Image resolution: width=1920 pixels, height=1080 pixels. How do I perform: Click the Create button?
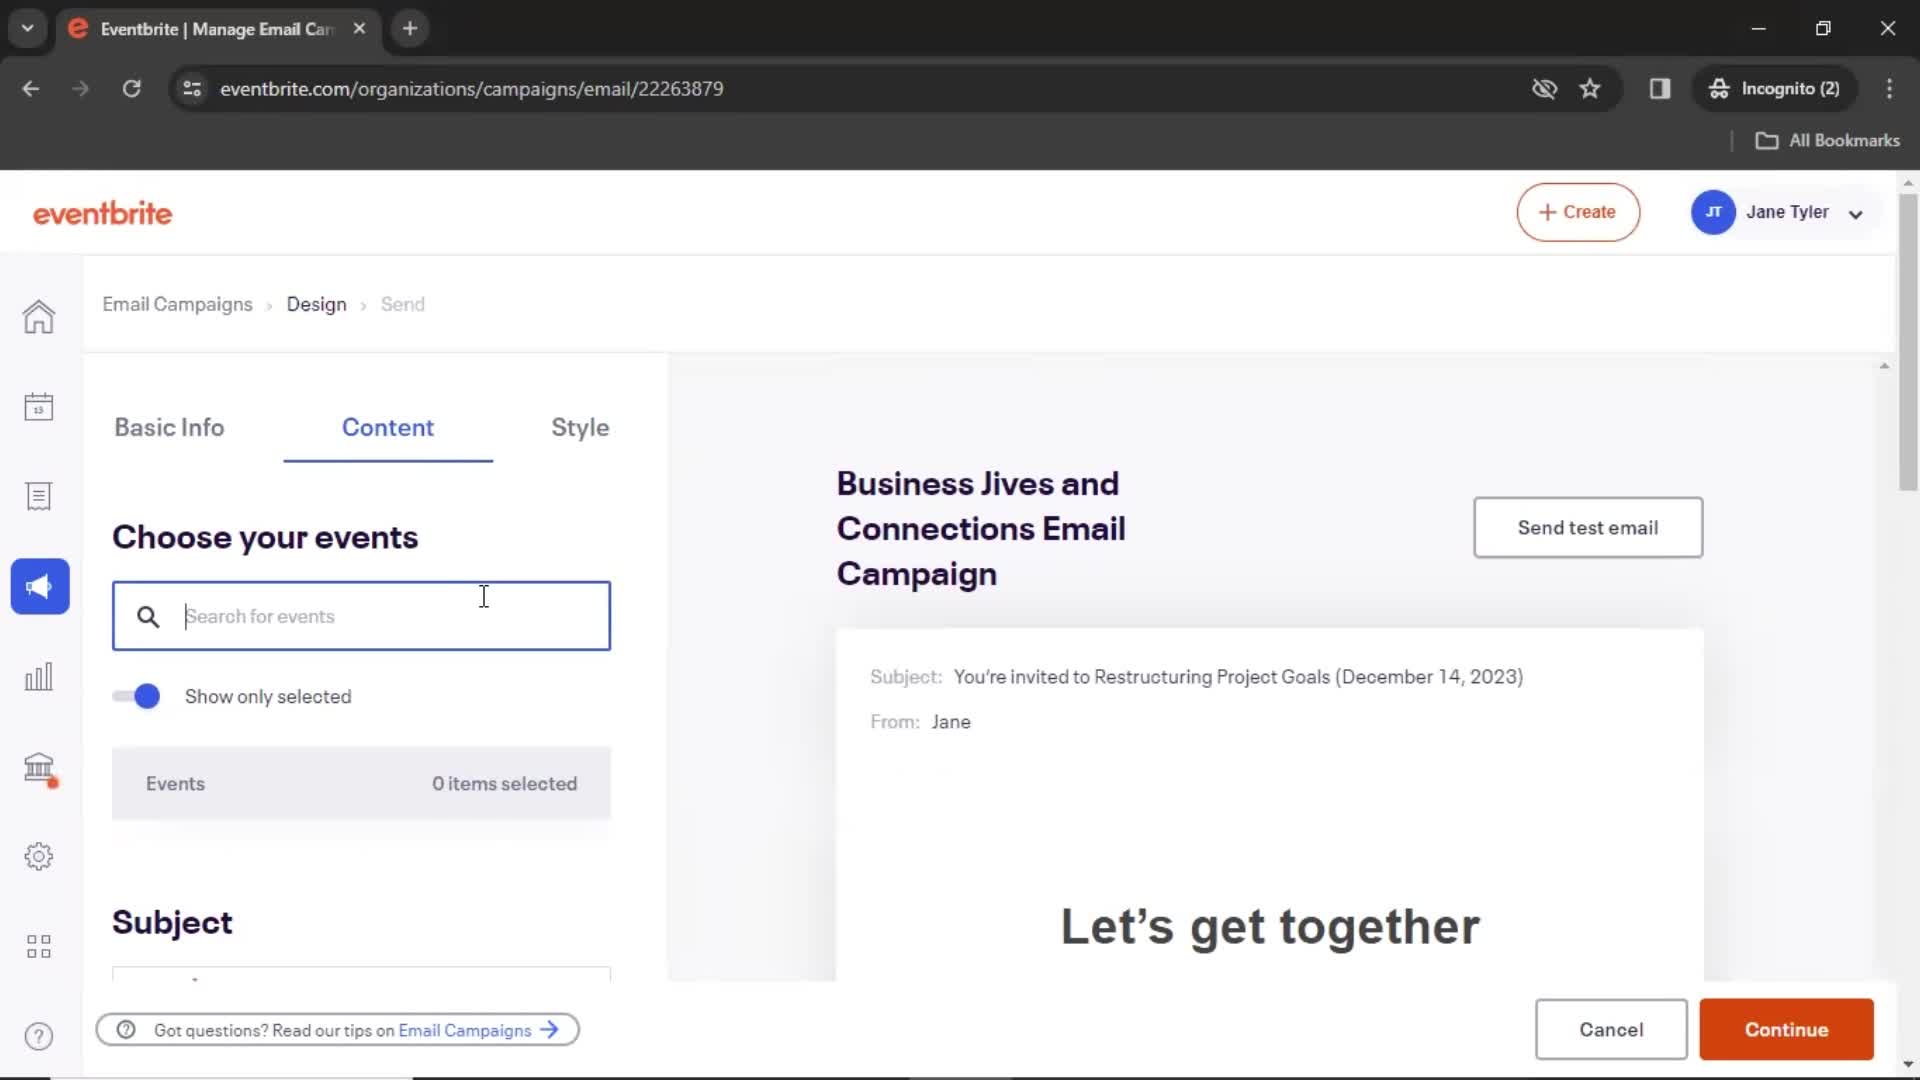(1578, 212)
